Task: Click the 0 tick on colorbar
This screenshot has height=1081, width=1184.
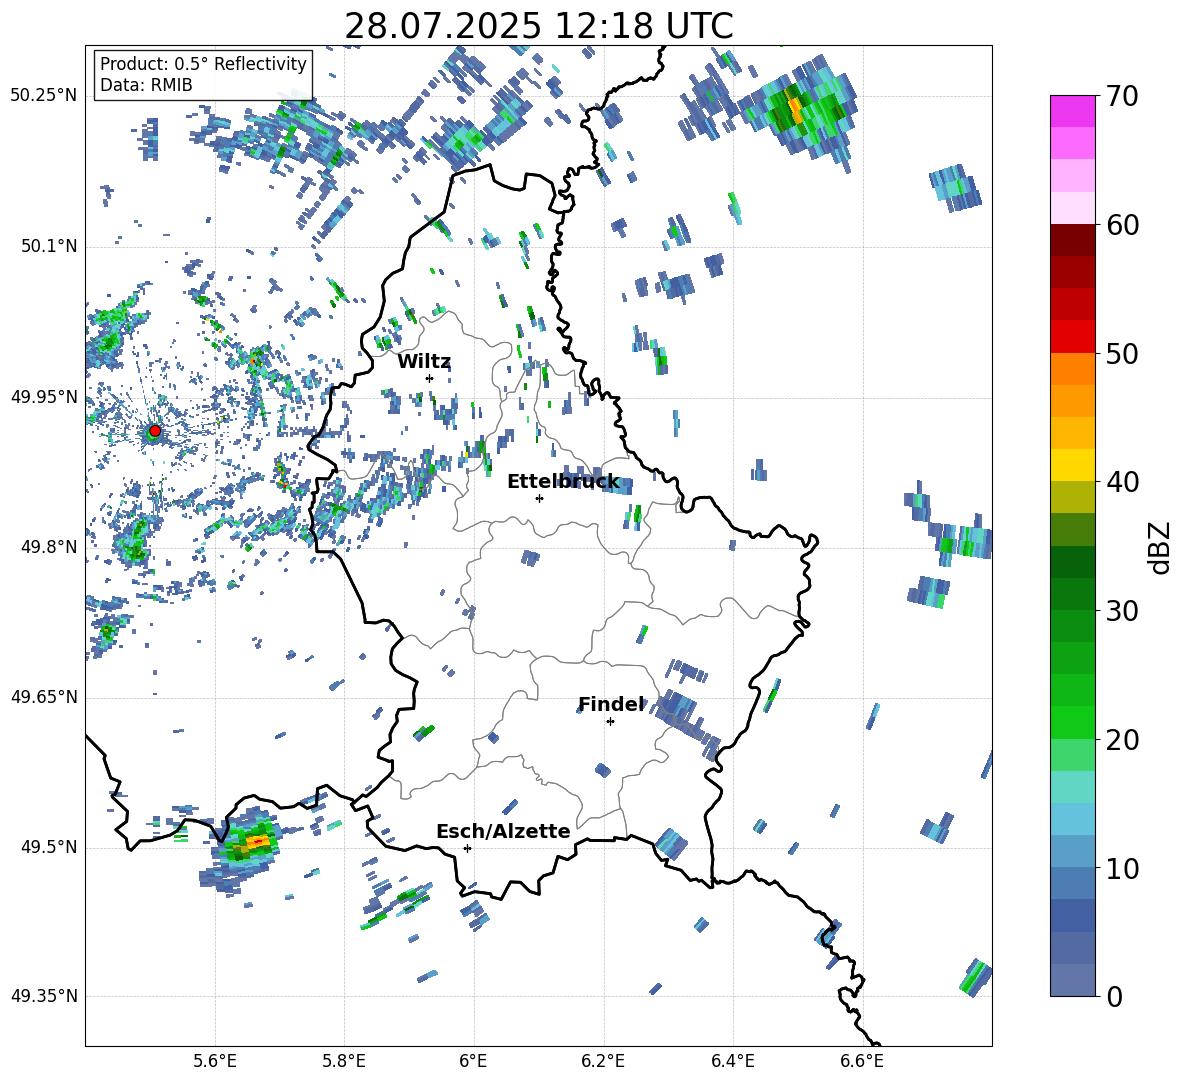Action: pos(1114,996)
